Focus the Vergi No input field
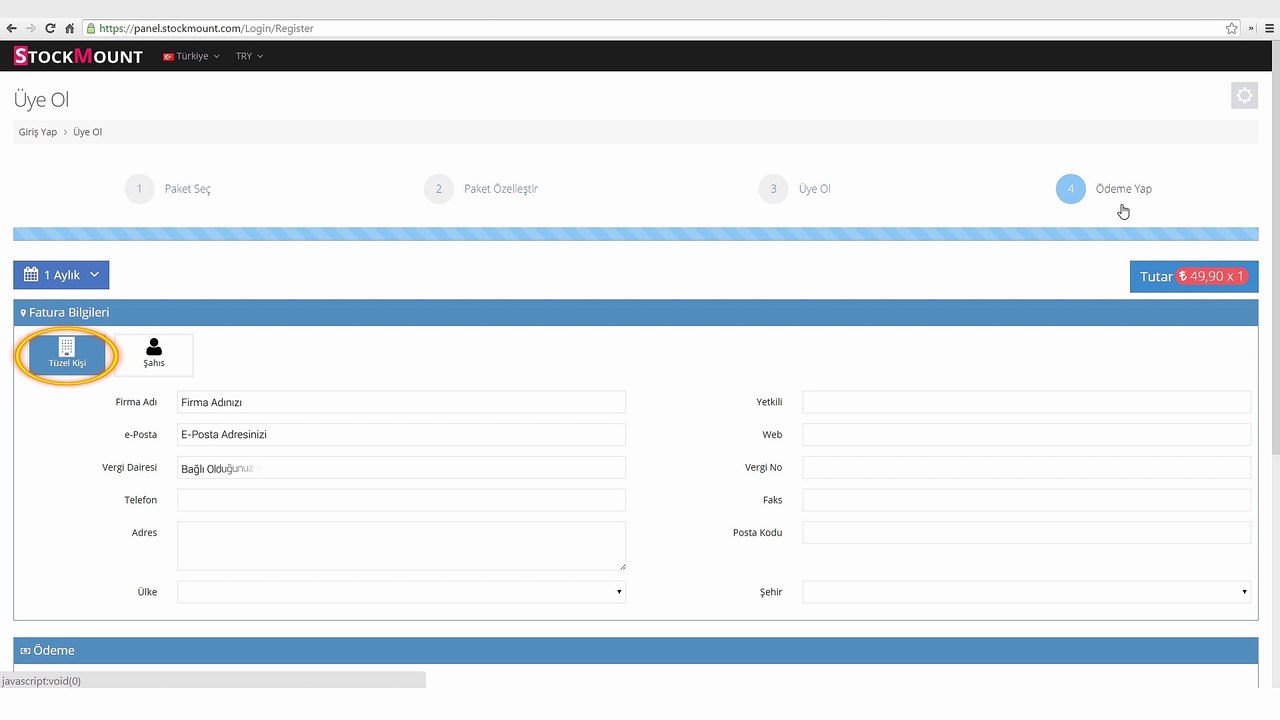 [1026, 467]
